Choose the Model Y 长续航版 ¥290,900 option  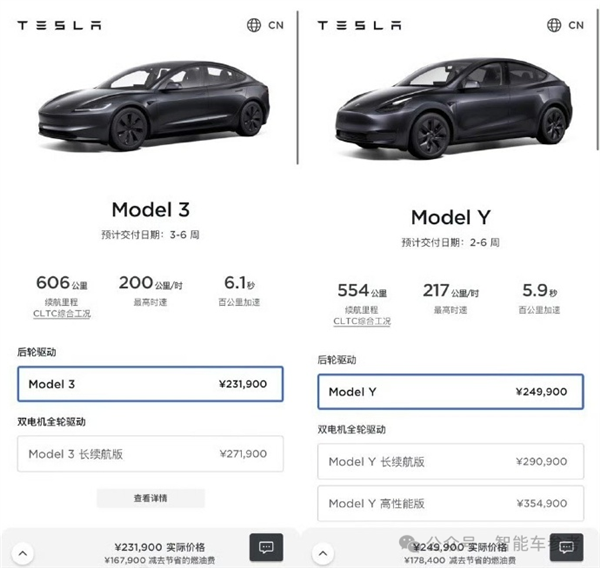pos(448,462)
